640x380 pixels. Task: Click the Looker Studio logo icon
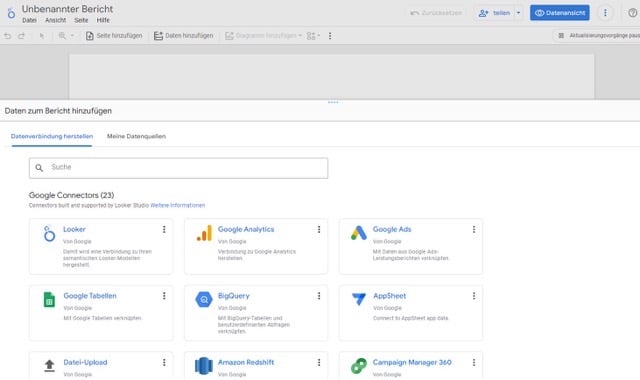point(11,13)
